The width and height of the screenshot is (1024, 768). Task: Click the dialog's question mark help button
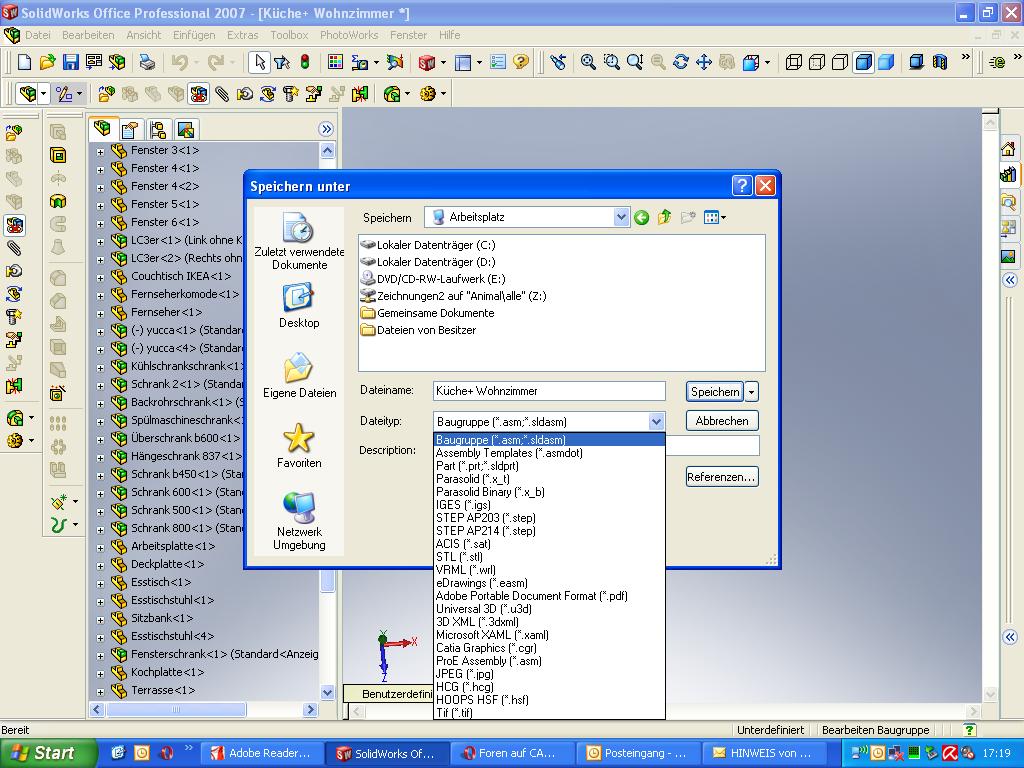click(742, 186)
